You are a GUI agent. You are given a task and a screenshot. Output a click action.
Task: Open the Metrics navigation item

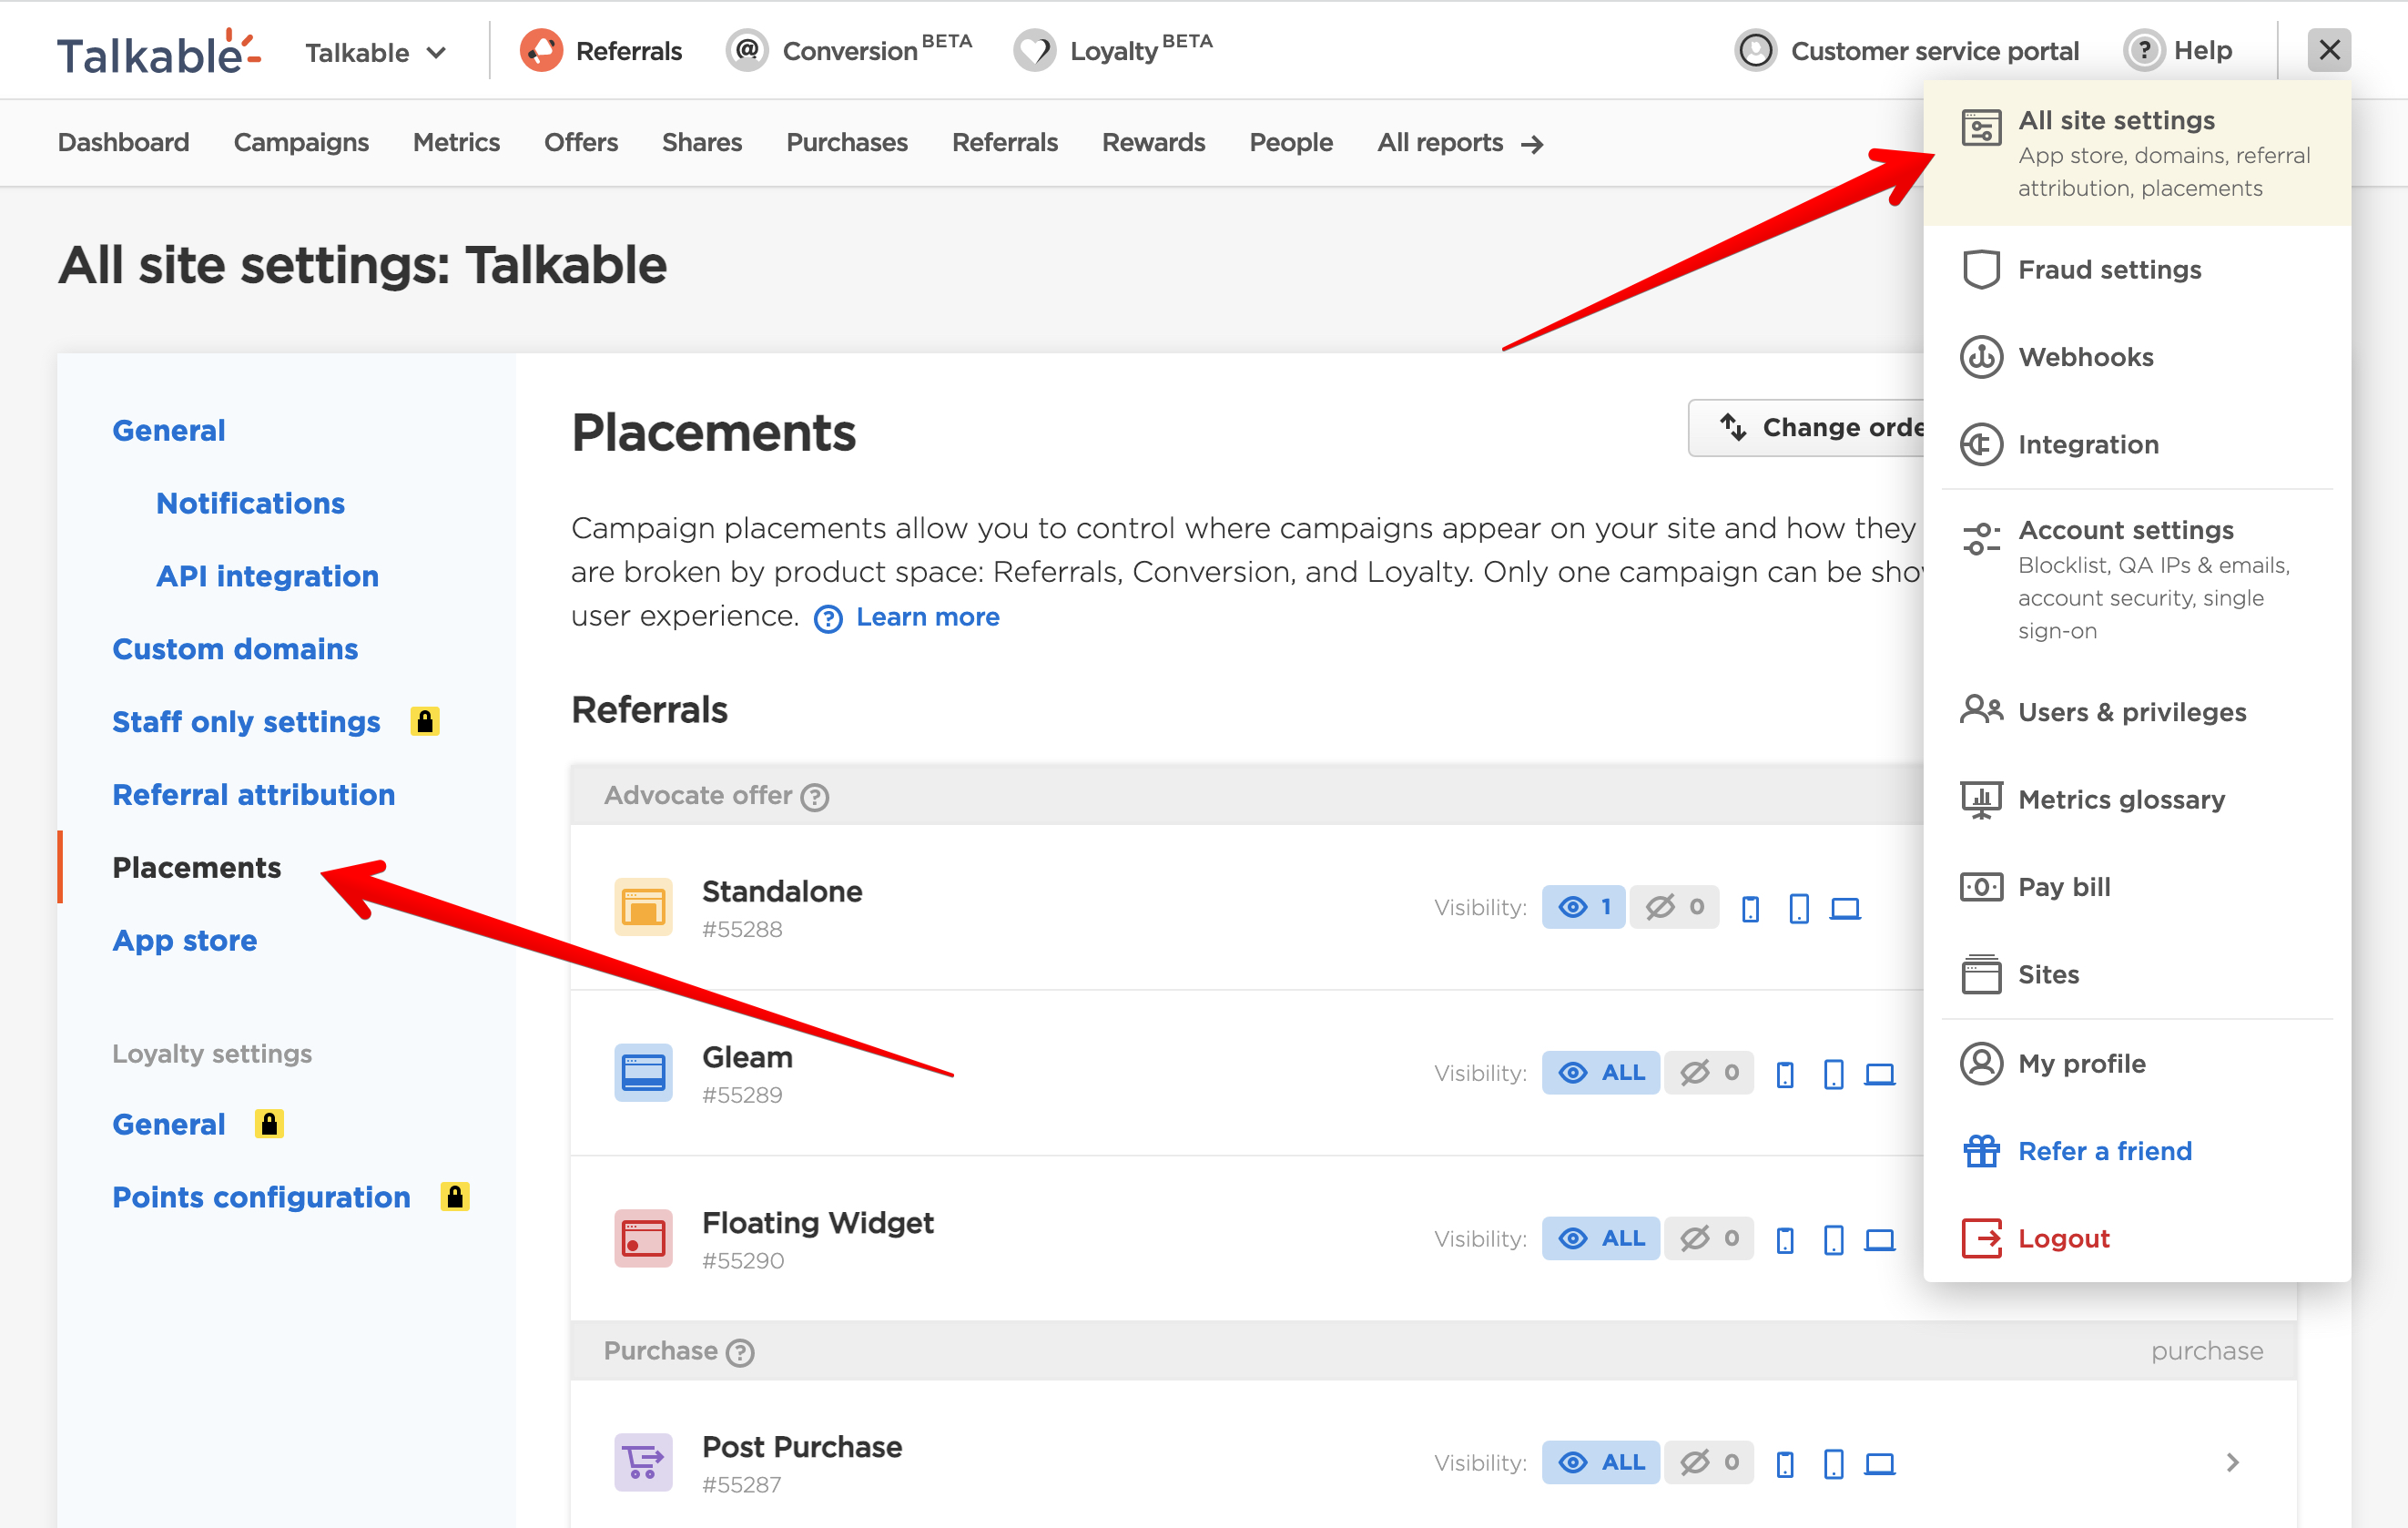point(456,142)
